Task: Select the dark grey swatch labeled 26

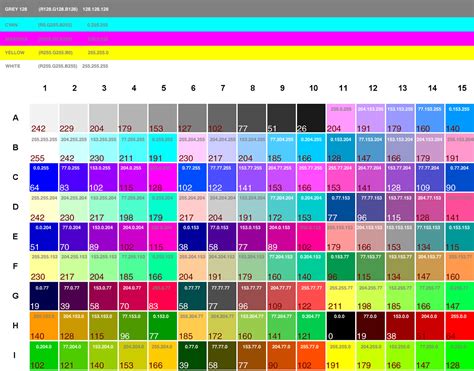Action: point(311,118)
